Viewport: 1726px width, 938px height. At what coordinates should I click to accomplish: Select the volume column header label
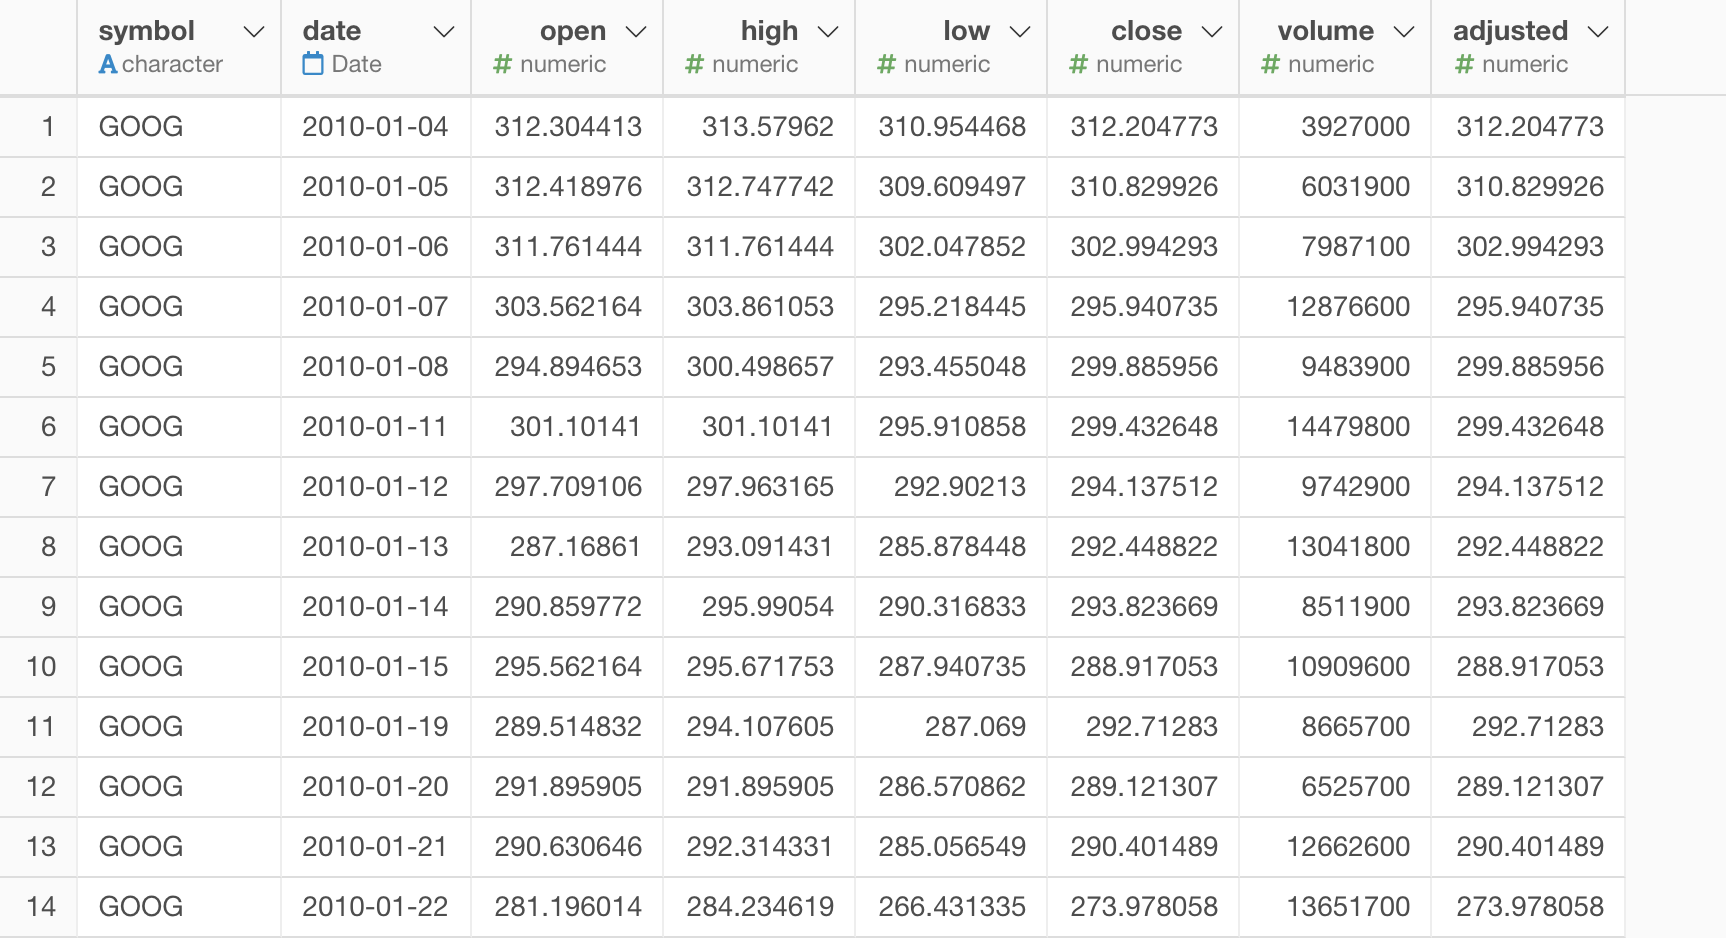point(1325,31)
